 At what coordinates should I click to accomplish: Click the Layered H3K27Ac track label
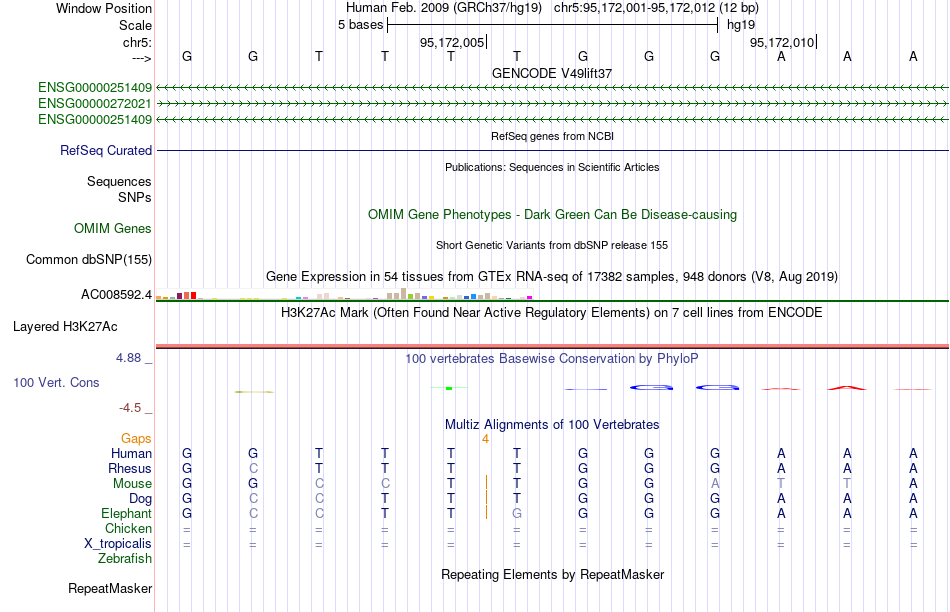tap(65, 327)
